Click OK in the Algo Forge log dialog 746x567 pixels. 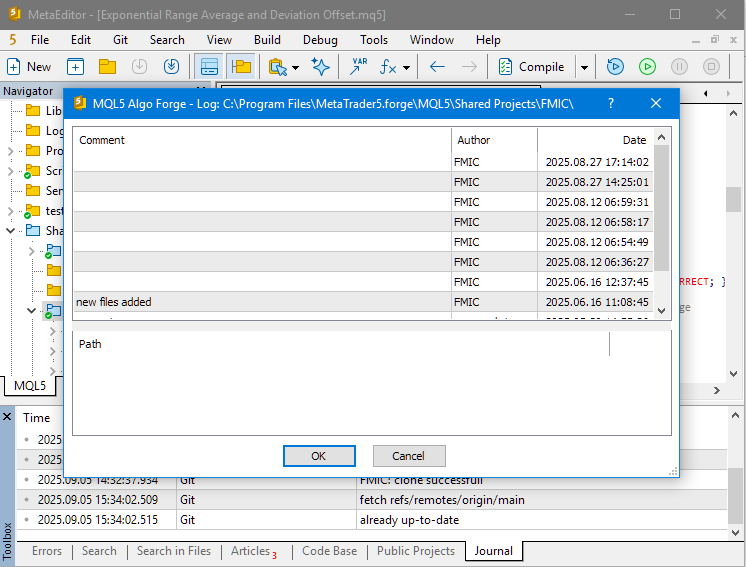tap(319, 456)
